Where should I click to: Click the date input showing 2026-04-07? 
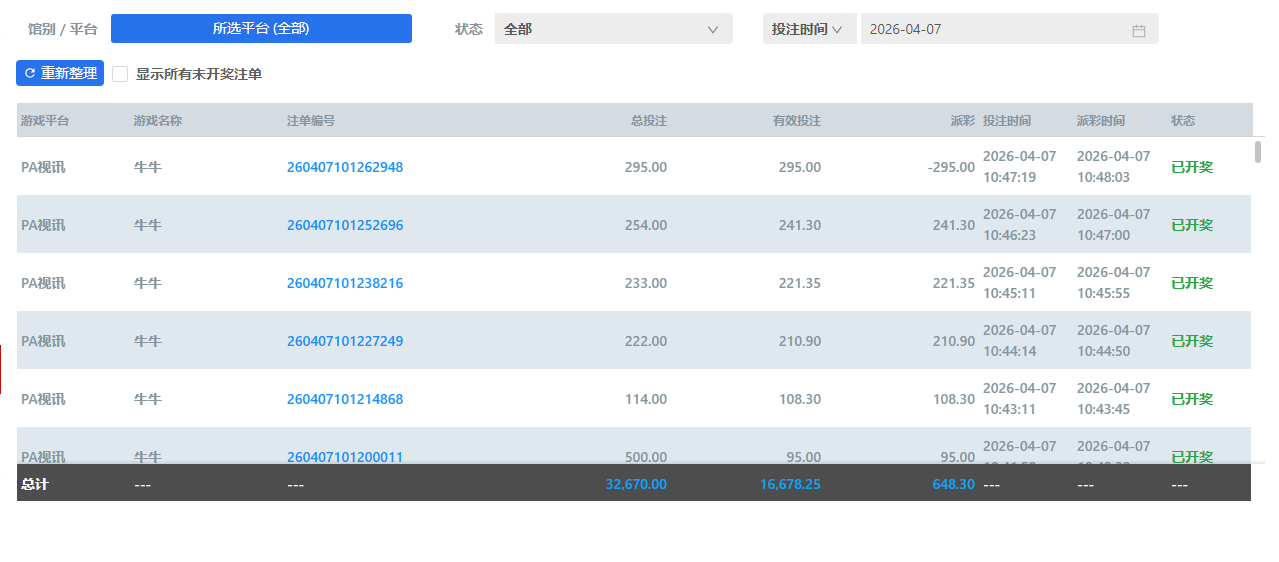990,29
